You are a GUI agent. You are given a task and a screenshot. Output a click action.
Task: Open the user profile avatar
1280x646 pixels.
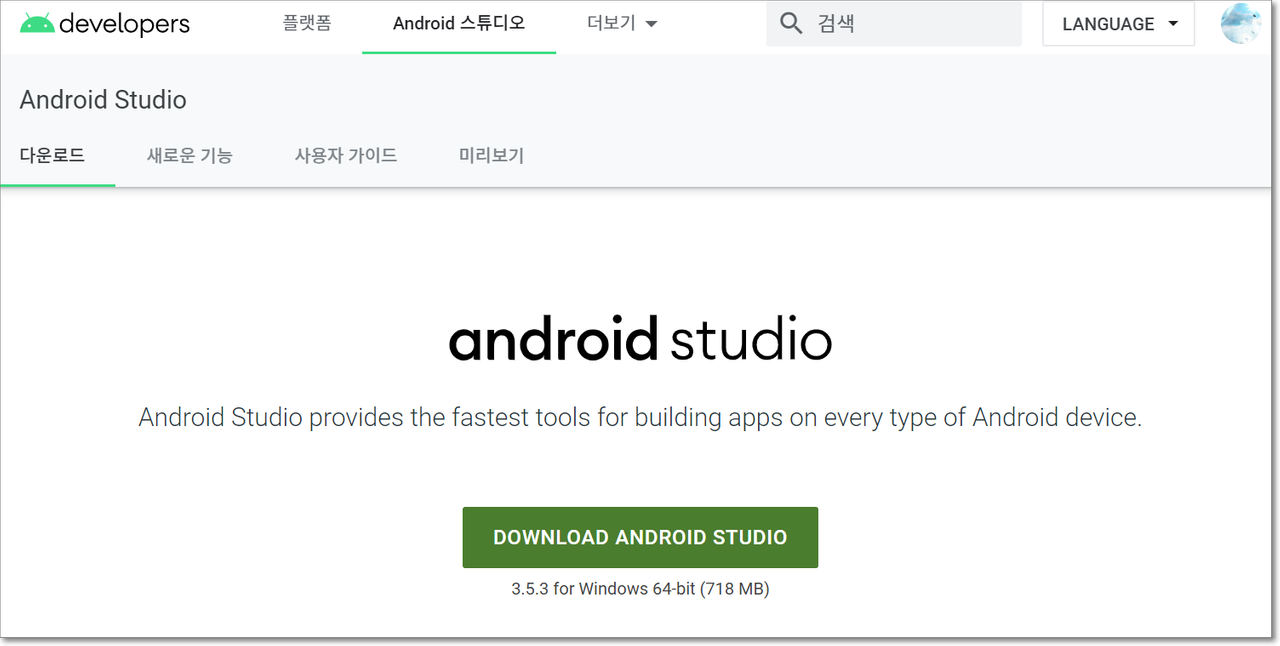1240,23
